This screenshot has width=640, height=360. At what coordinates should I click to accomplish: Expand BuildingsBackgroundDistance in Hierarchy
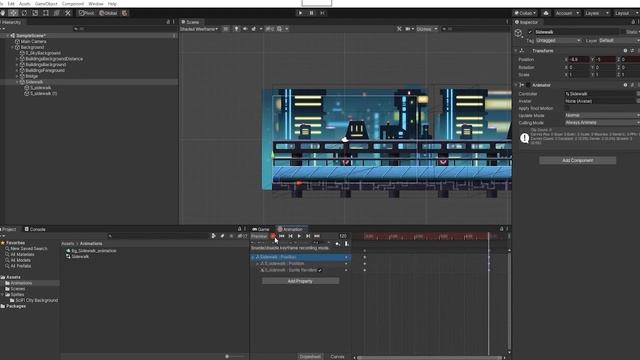pos(17,59)
